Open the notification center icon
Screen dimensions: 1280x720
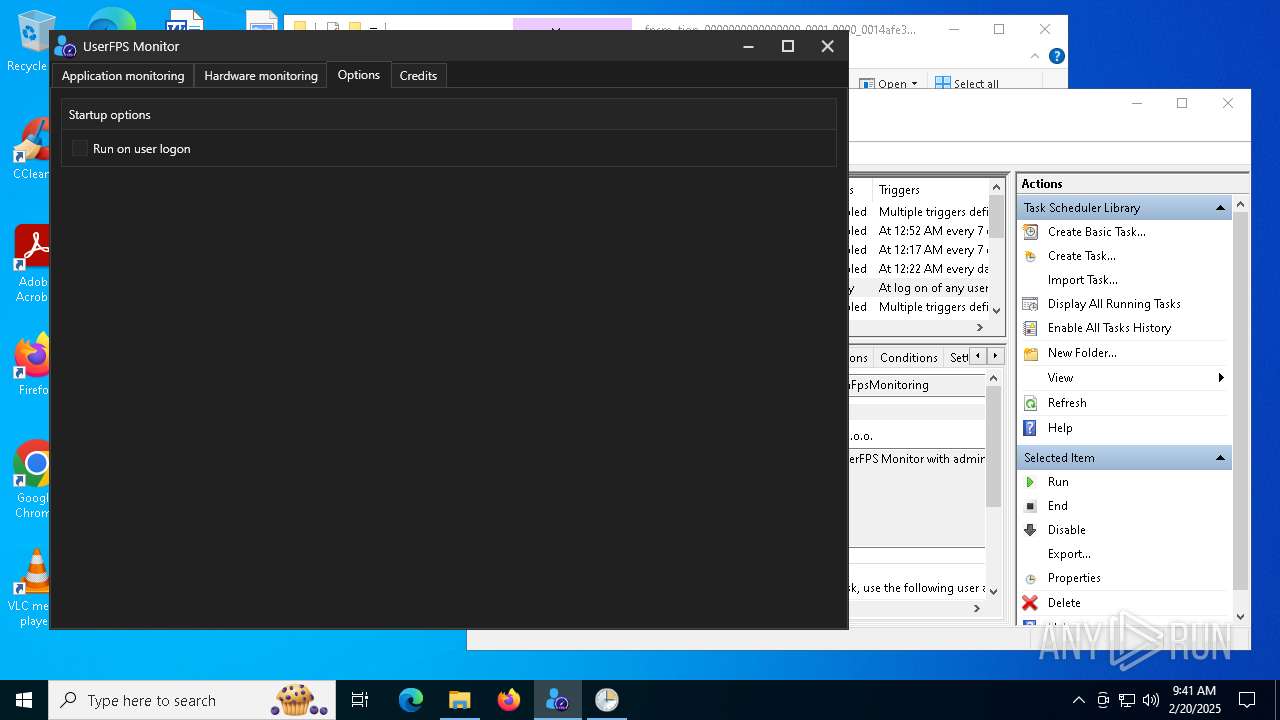coord(1247,700)
